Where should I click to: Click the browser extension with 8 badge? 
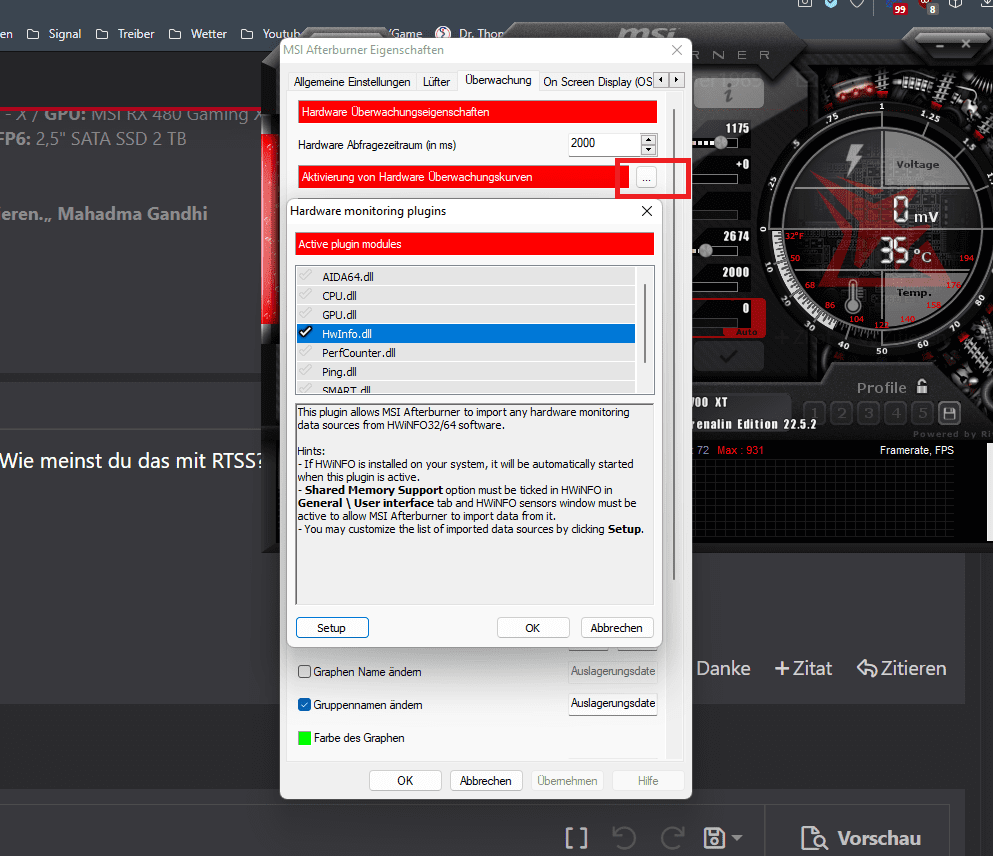pos(928,6)
